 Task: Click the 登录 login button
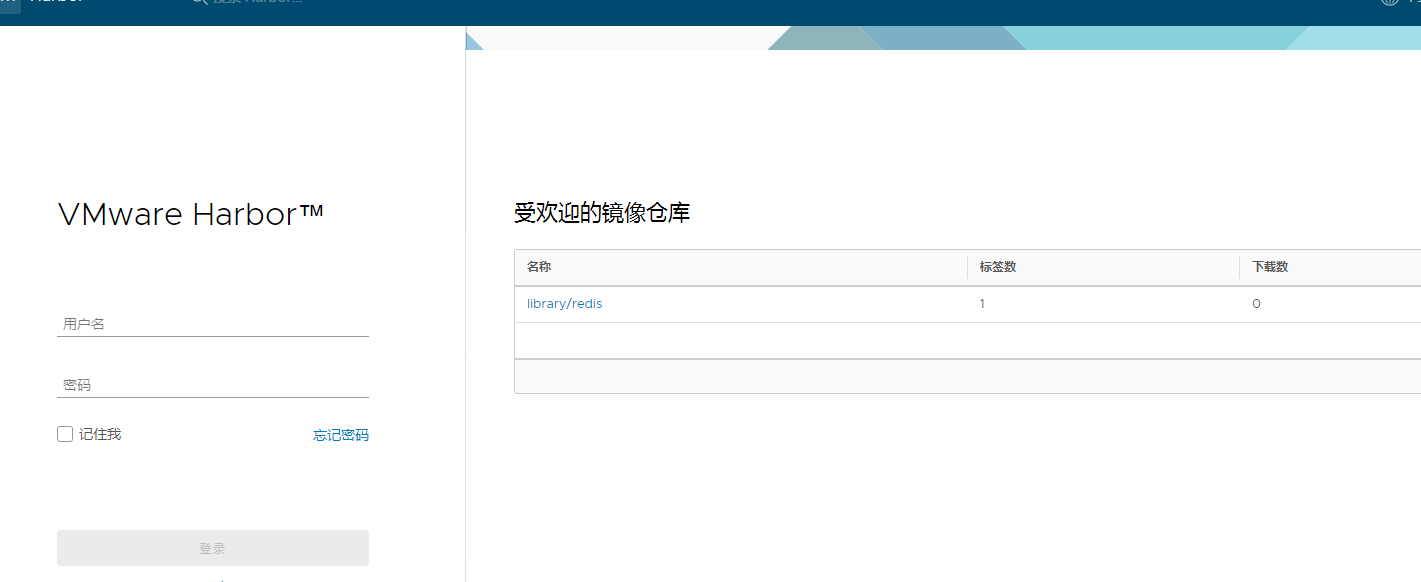pos(213,548)
